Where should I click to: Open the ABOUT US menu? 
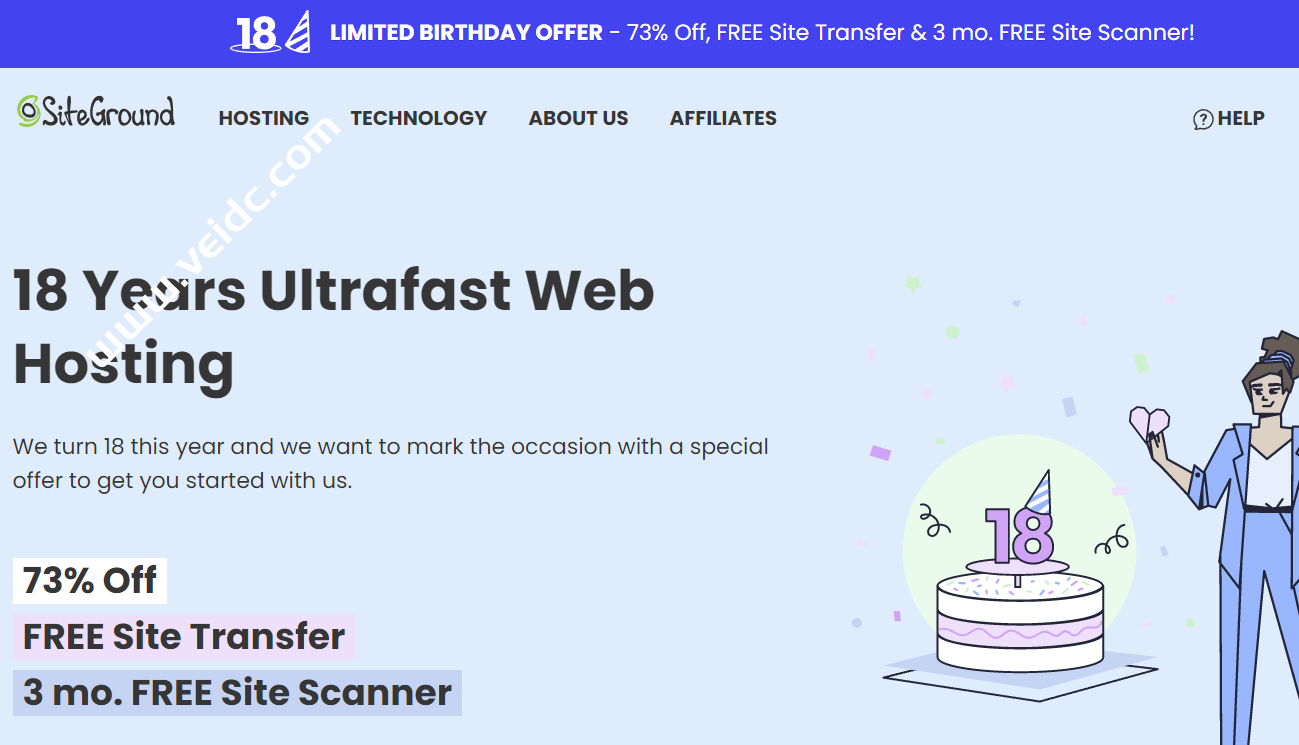coord(578,118)
